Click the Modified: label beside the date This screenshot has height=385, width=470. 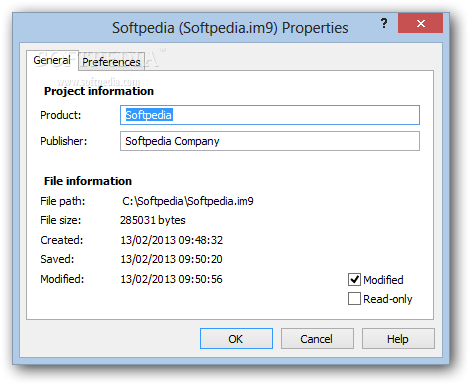coord(62,279)
